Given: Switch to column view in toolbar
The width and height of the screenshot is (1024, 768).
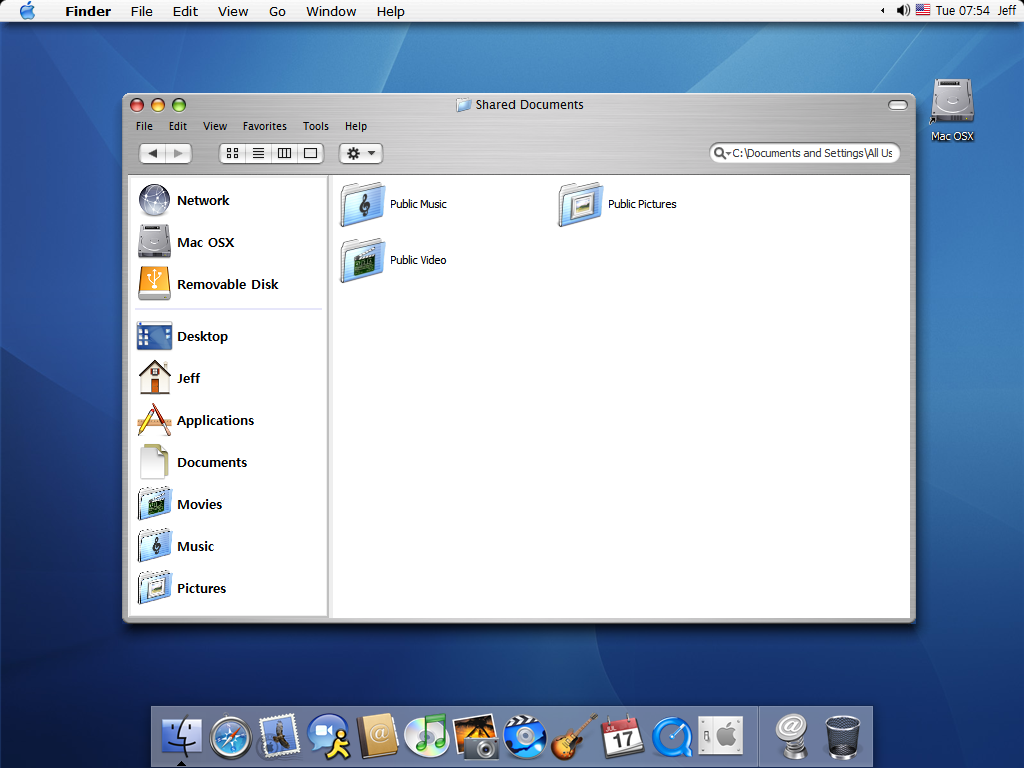Looking at the screenshot, I should point(284,153).
